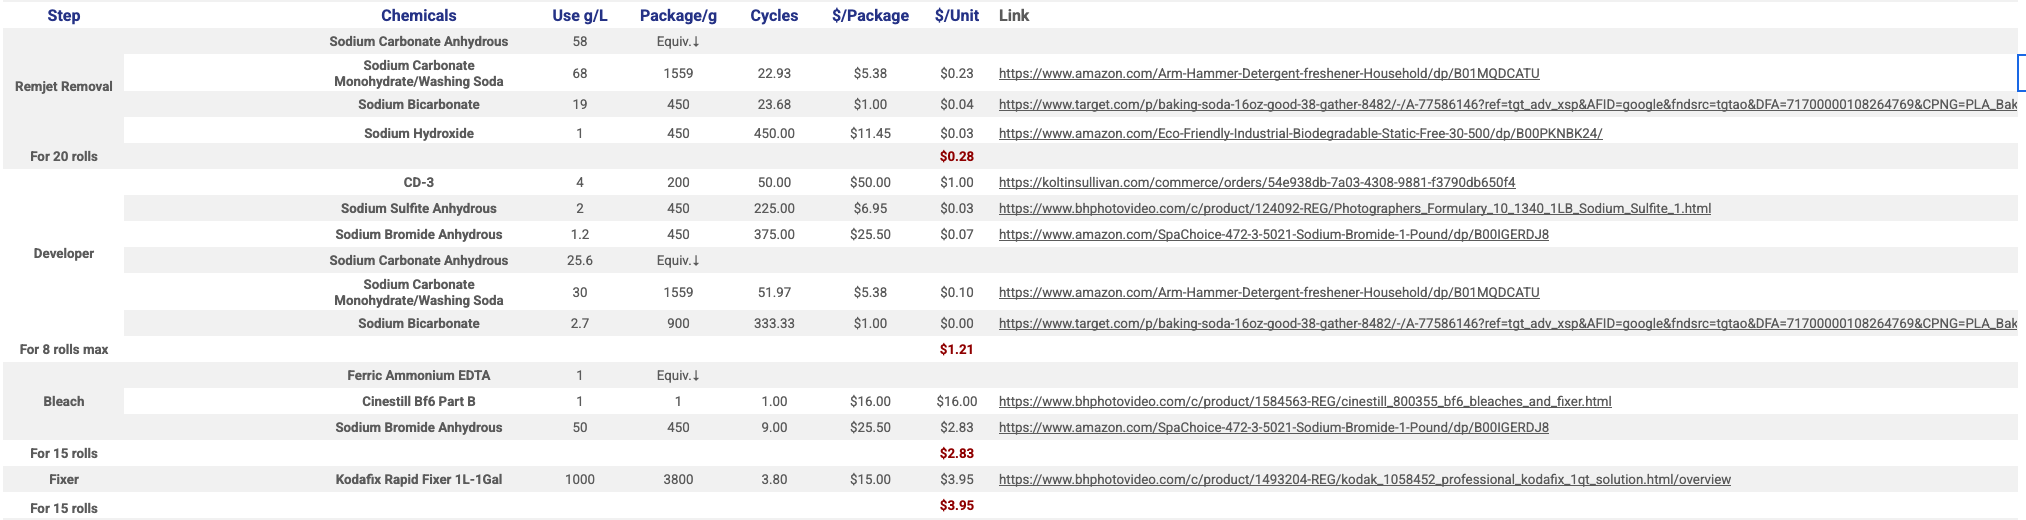The width and height of the screenshot is (2026, 520).
Task: Open the koltinsullivan.com link for CD-3
Action: coord(1256,182)
